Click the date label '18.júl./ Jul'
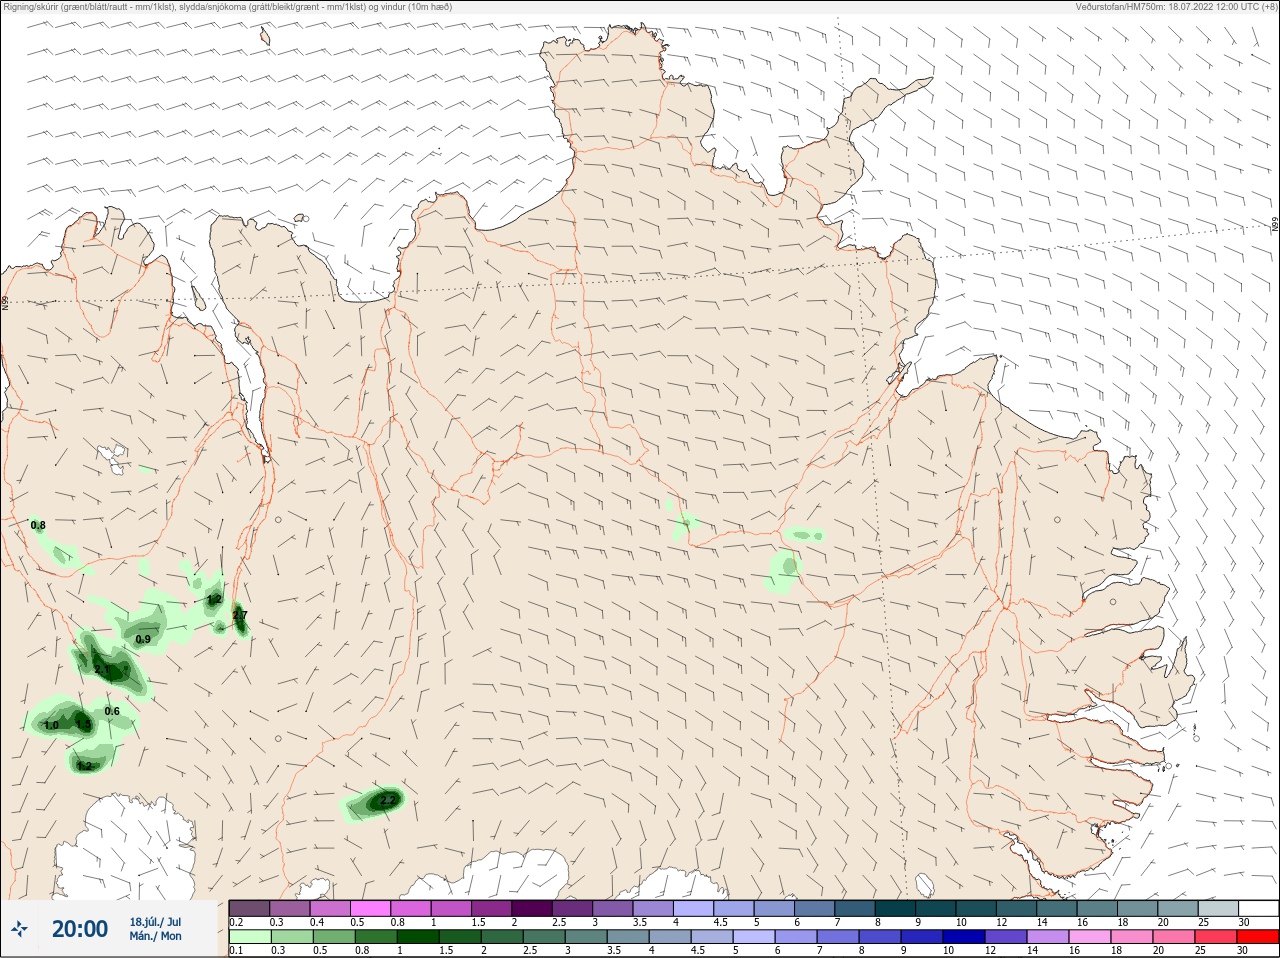This screenshot has height=958, width=1280. [x=155, y=922]
